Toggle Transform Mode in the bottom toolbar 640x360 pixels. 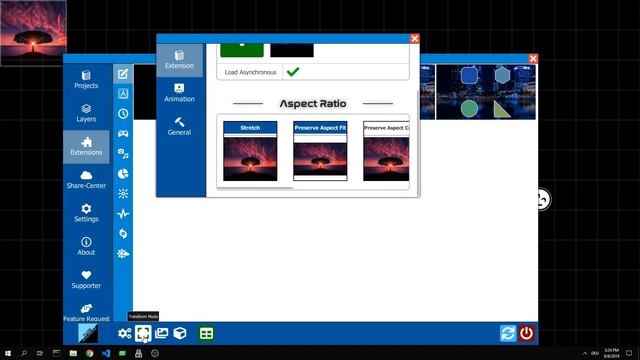coord(143,333)
